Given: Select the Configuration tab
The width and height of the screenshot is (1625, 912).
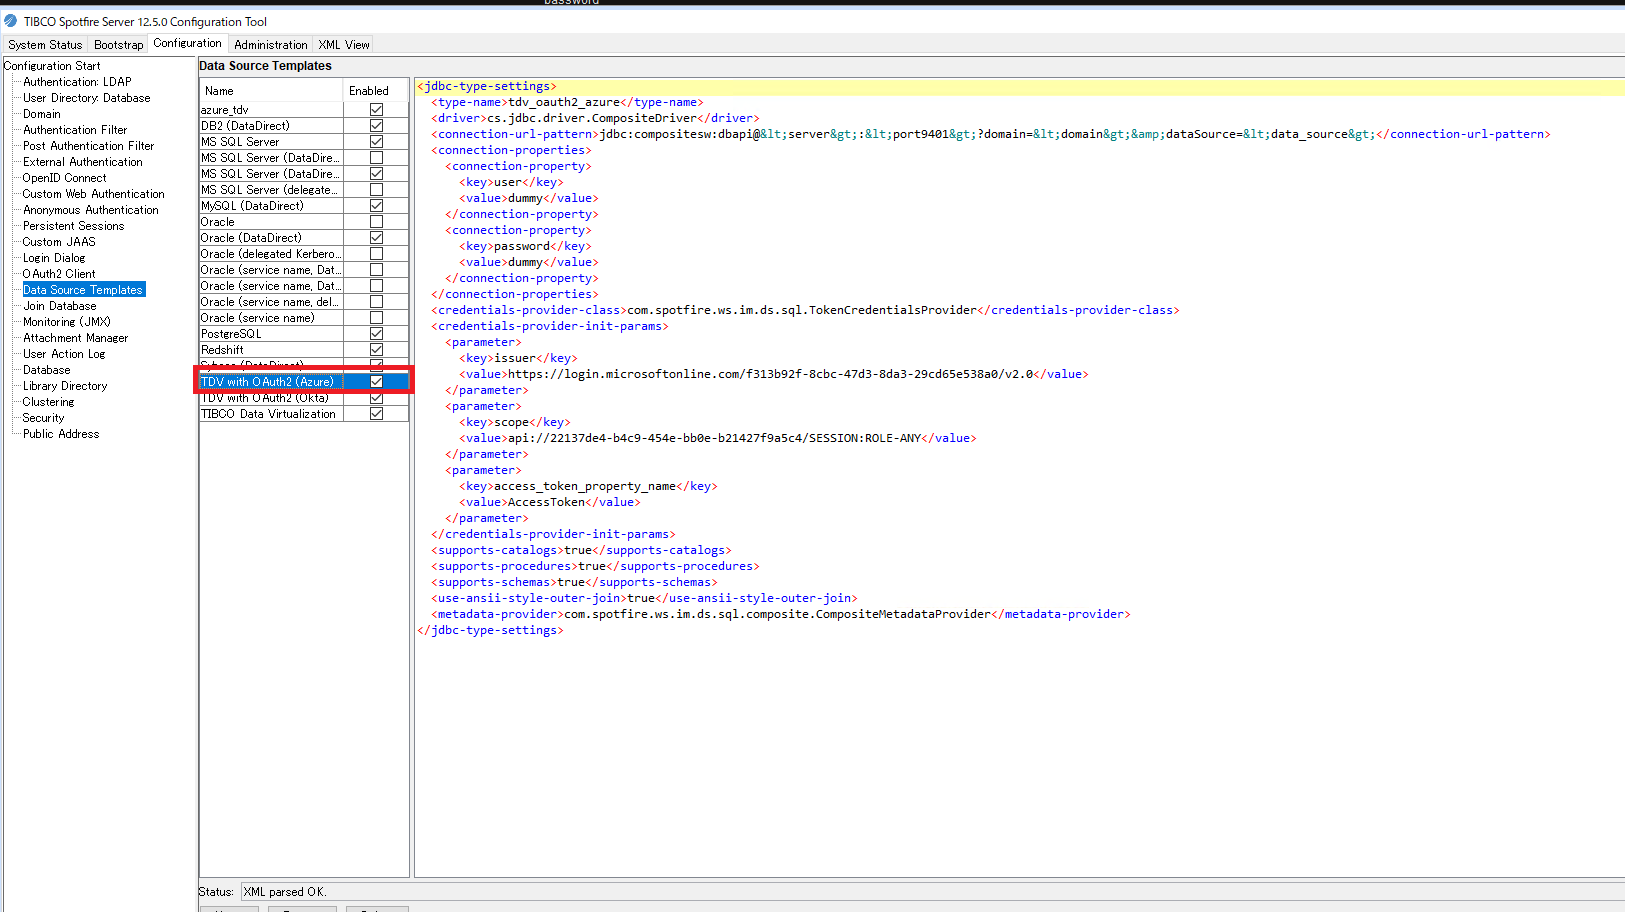Looking at the screenshot, I should tap(187, 43).
